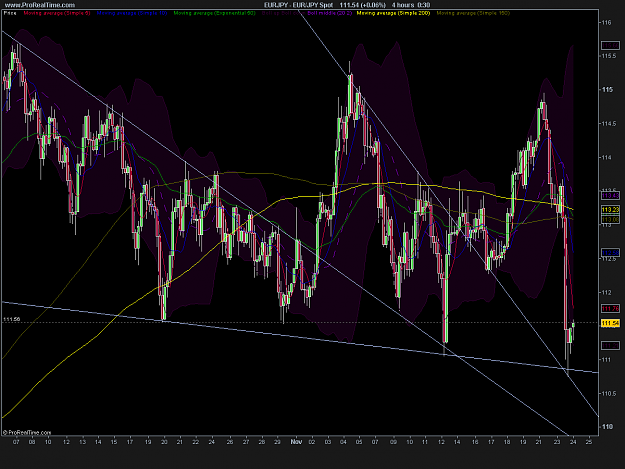Click the purple 113.43 price tag
Screen dimensions: 625x469
point(610,196)
